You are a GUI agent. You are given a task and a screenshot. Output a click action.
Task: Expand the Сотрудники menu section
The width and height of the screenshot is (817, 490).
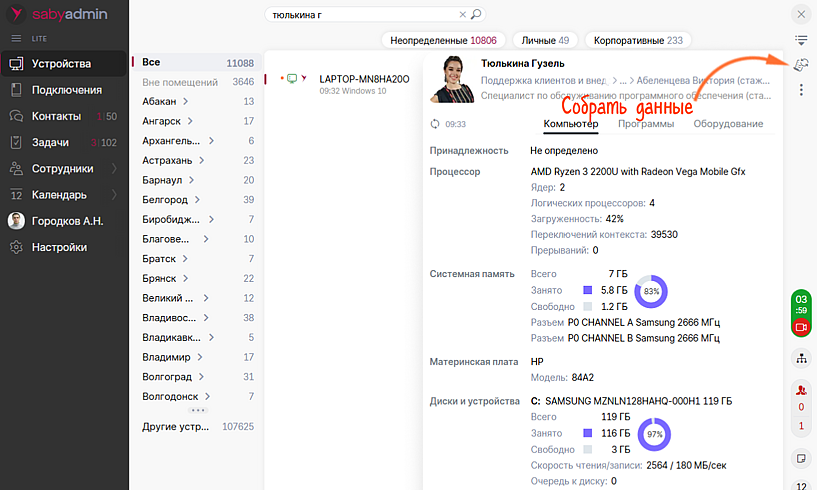(114, 169)
